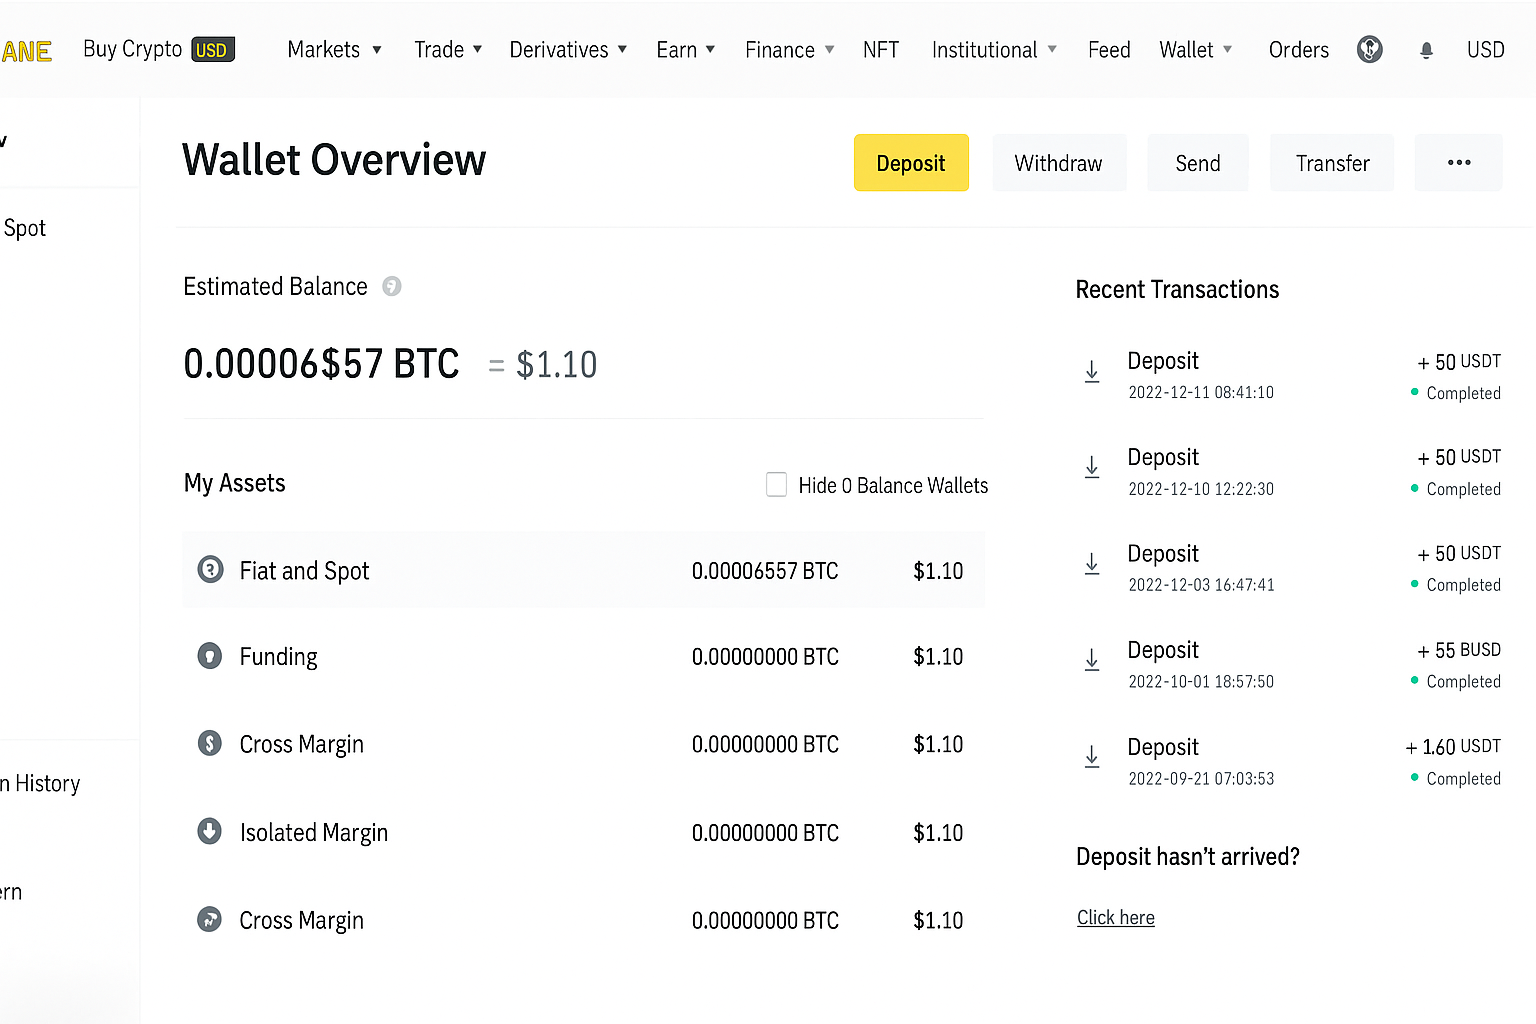
Task: Select the USD currency selector
Action: coord(1485,50)
